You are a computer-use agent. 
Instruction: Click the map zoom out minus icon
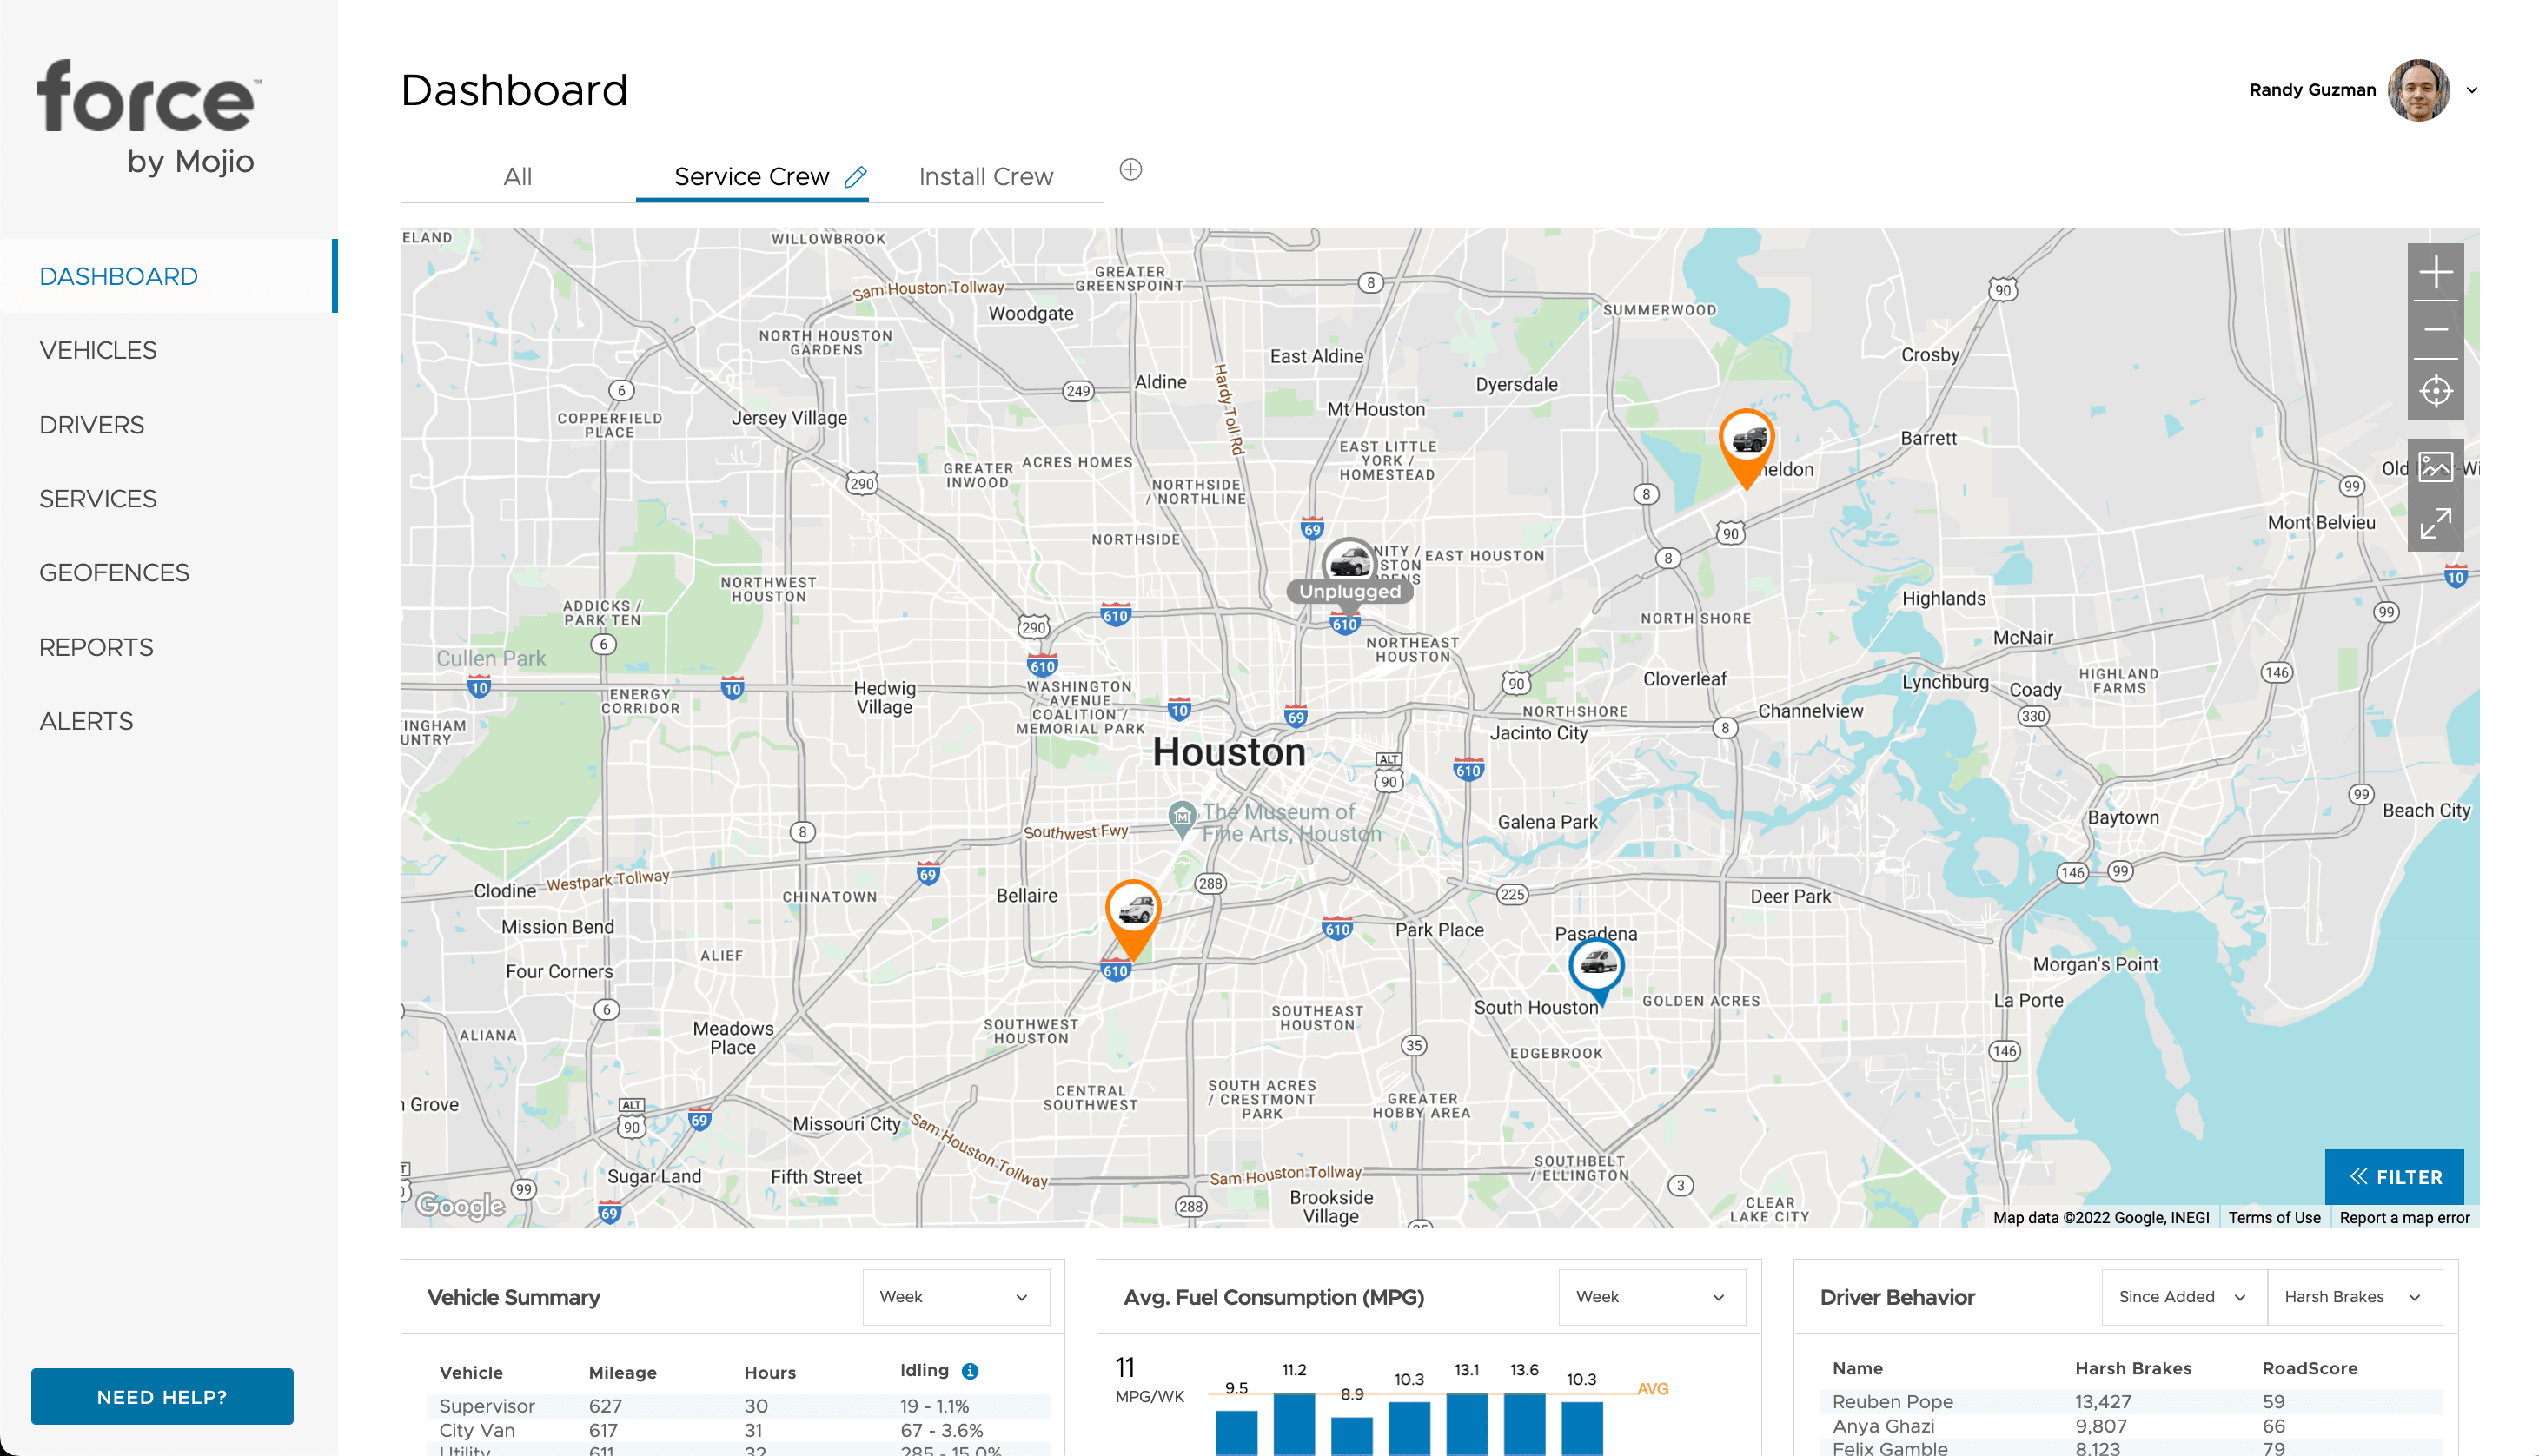2435,330
